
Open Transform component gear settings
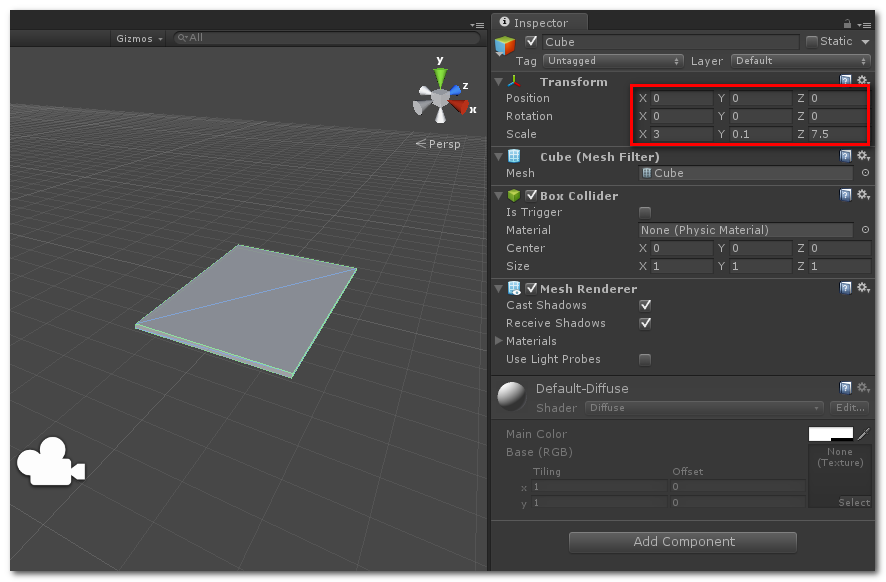tap(863, 80)
